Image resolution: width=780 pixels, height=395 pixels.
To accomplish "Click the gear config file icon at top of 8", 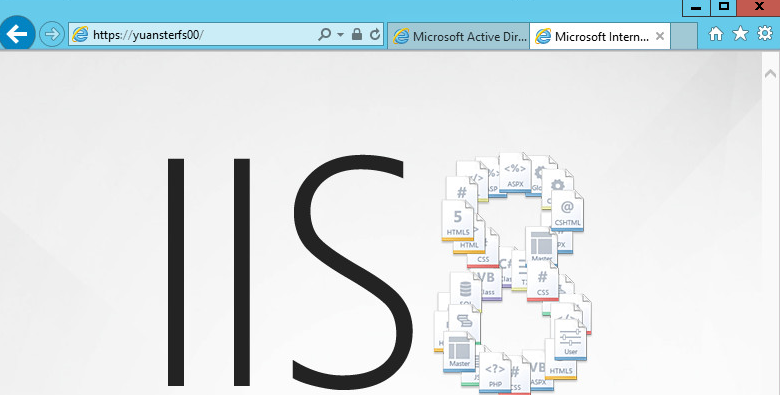I will [x=557, y=189].
